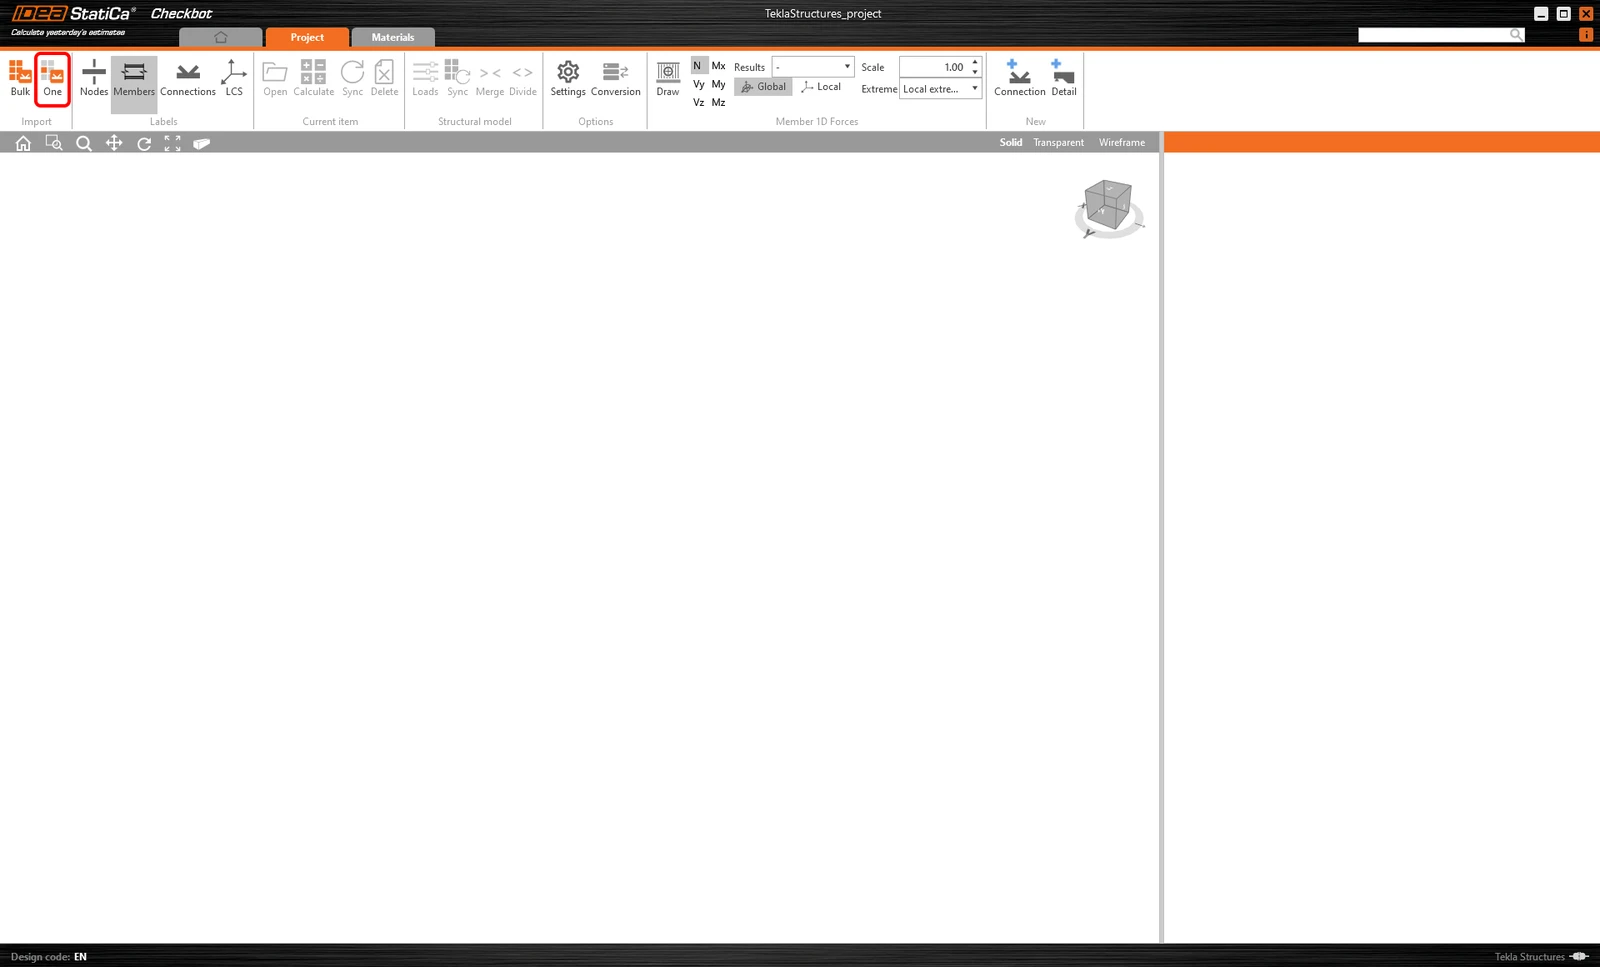Toggle Nodes labels

tap(94, 79)
